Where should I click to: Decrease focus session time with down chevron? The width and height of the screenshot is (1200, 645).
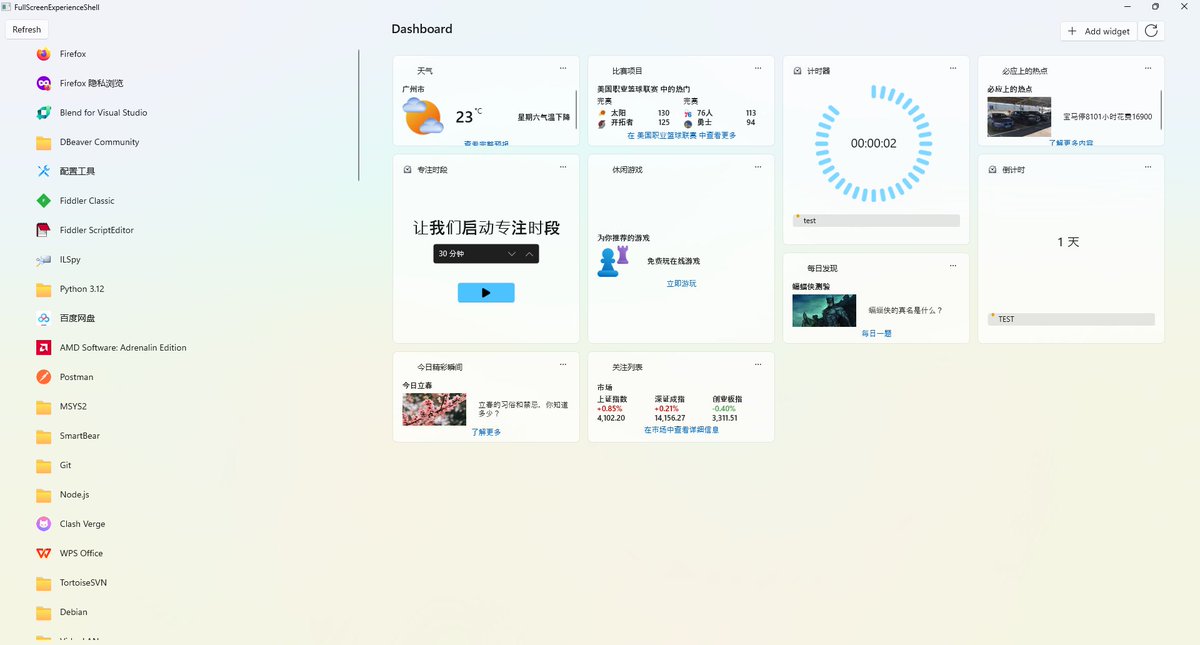pos(512,255)
